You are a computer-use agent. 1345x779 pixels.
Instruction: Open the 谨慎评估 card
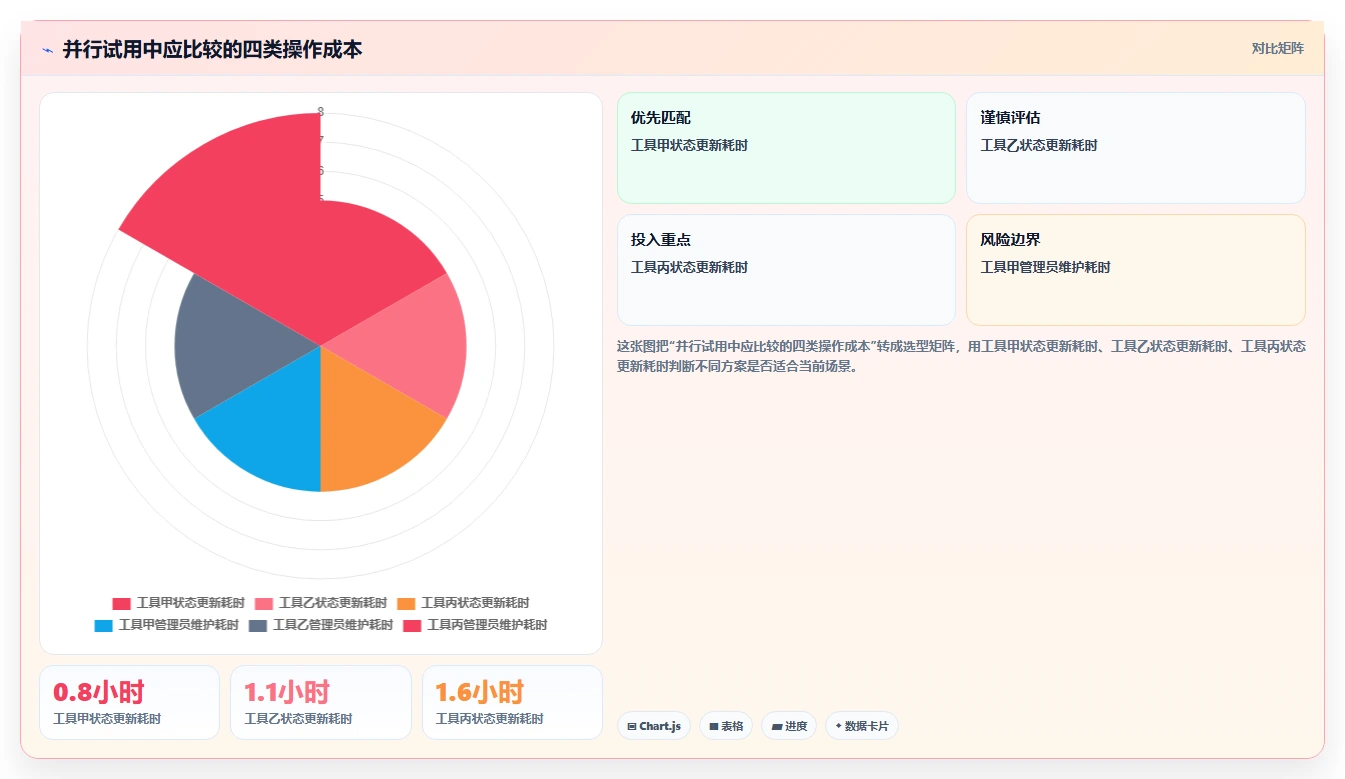(1135, 148)
